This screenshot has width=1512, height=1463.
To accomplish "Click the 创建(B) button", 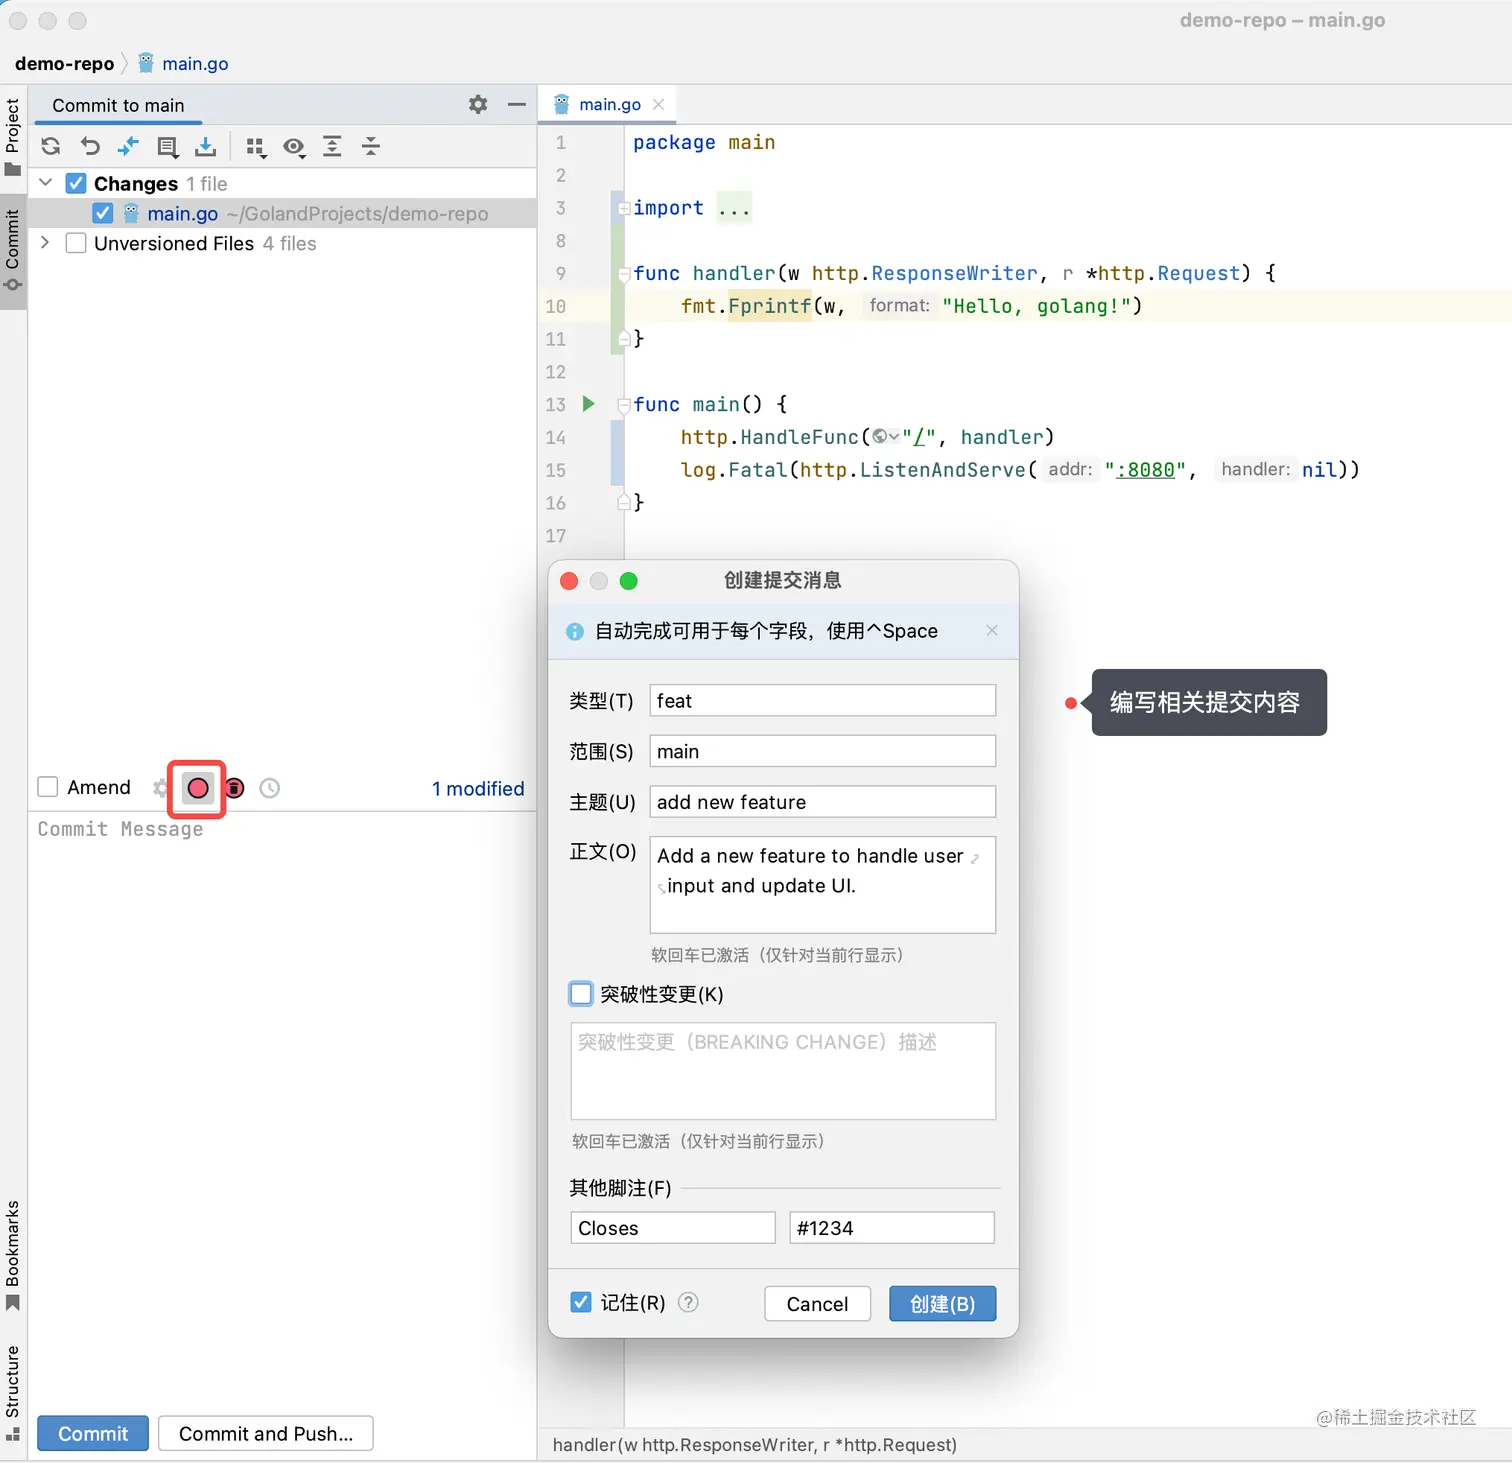I will tap(942, 1303).
